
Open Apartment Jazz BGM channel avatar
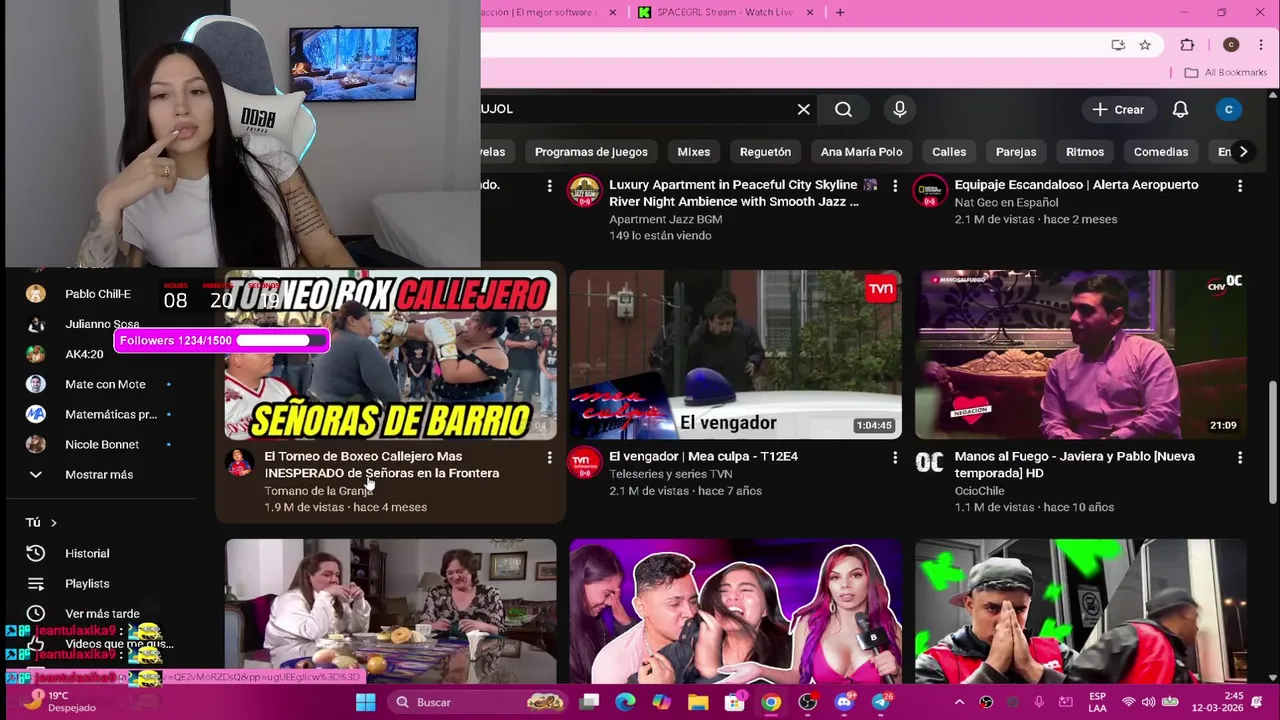coord(585,191)
